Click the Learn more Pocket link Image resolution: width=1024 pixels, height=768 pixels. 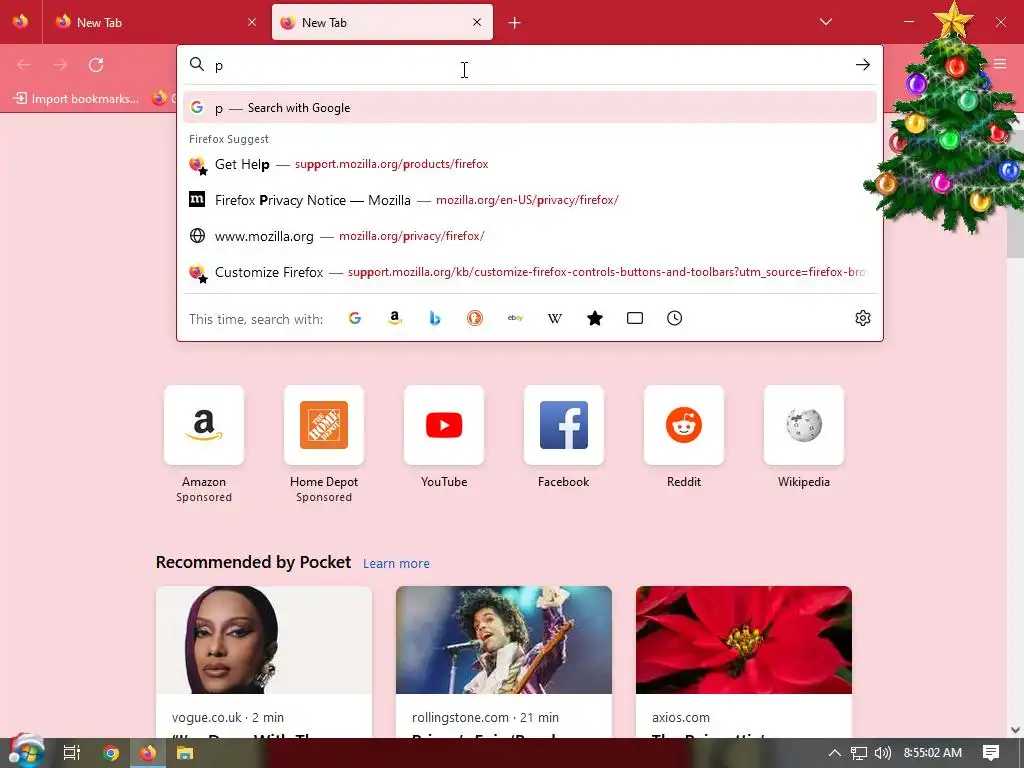pos(396,564)
